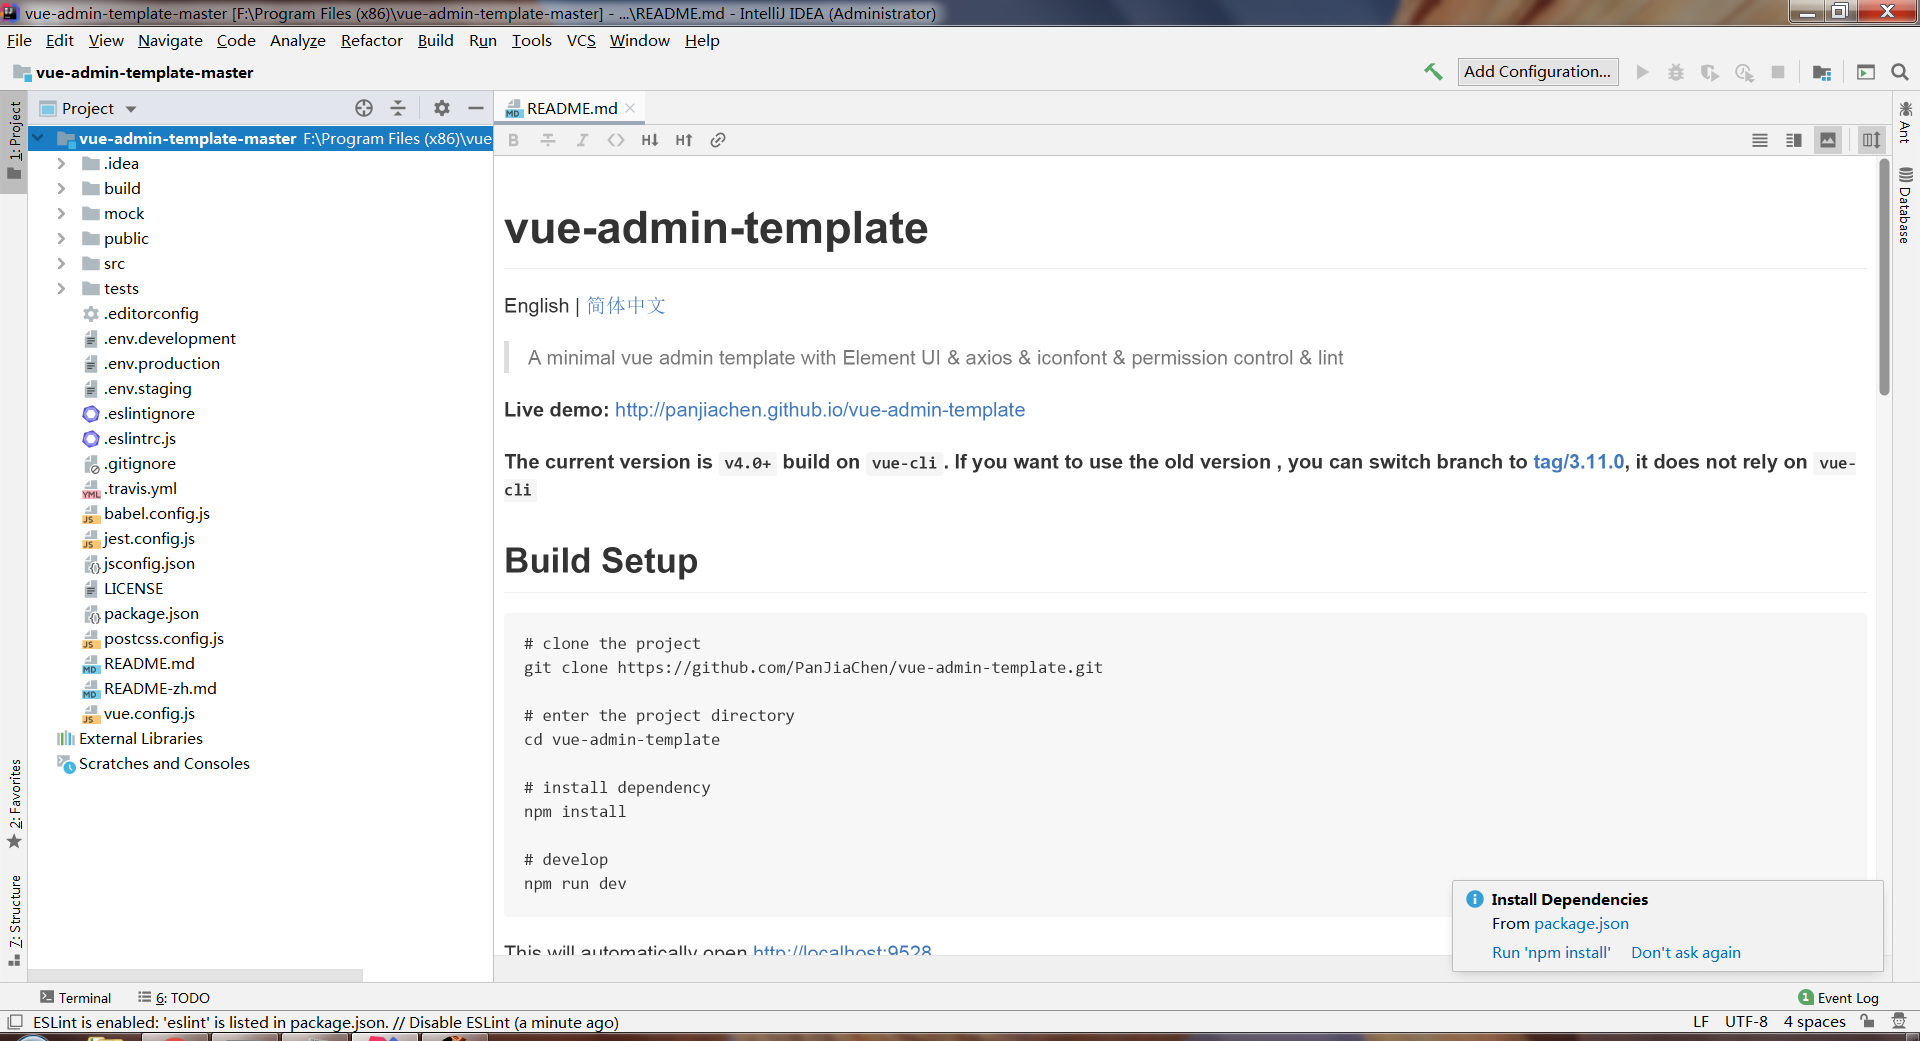Click the tag/3.11.0 link
The image size is (1920, 1041).
1579,462
